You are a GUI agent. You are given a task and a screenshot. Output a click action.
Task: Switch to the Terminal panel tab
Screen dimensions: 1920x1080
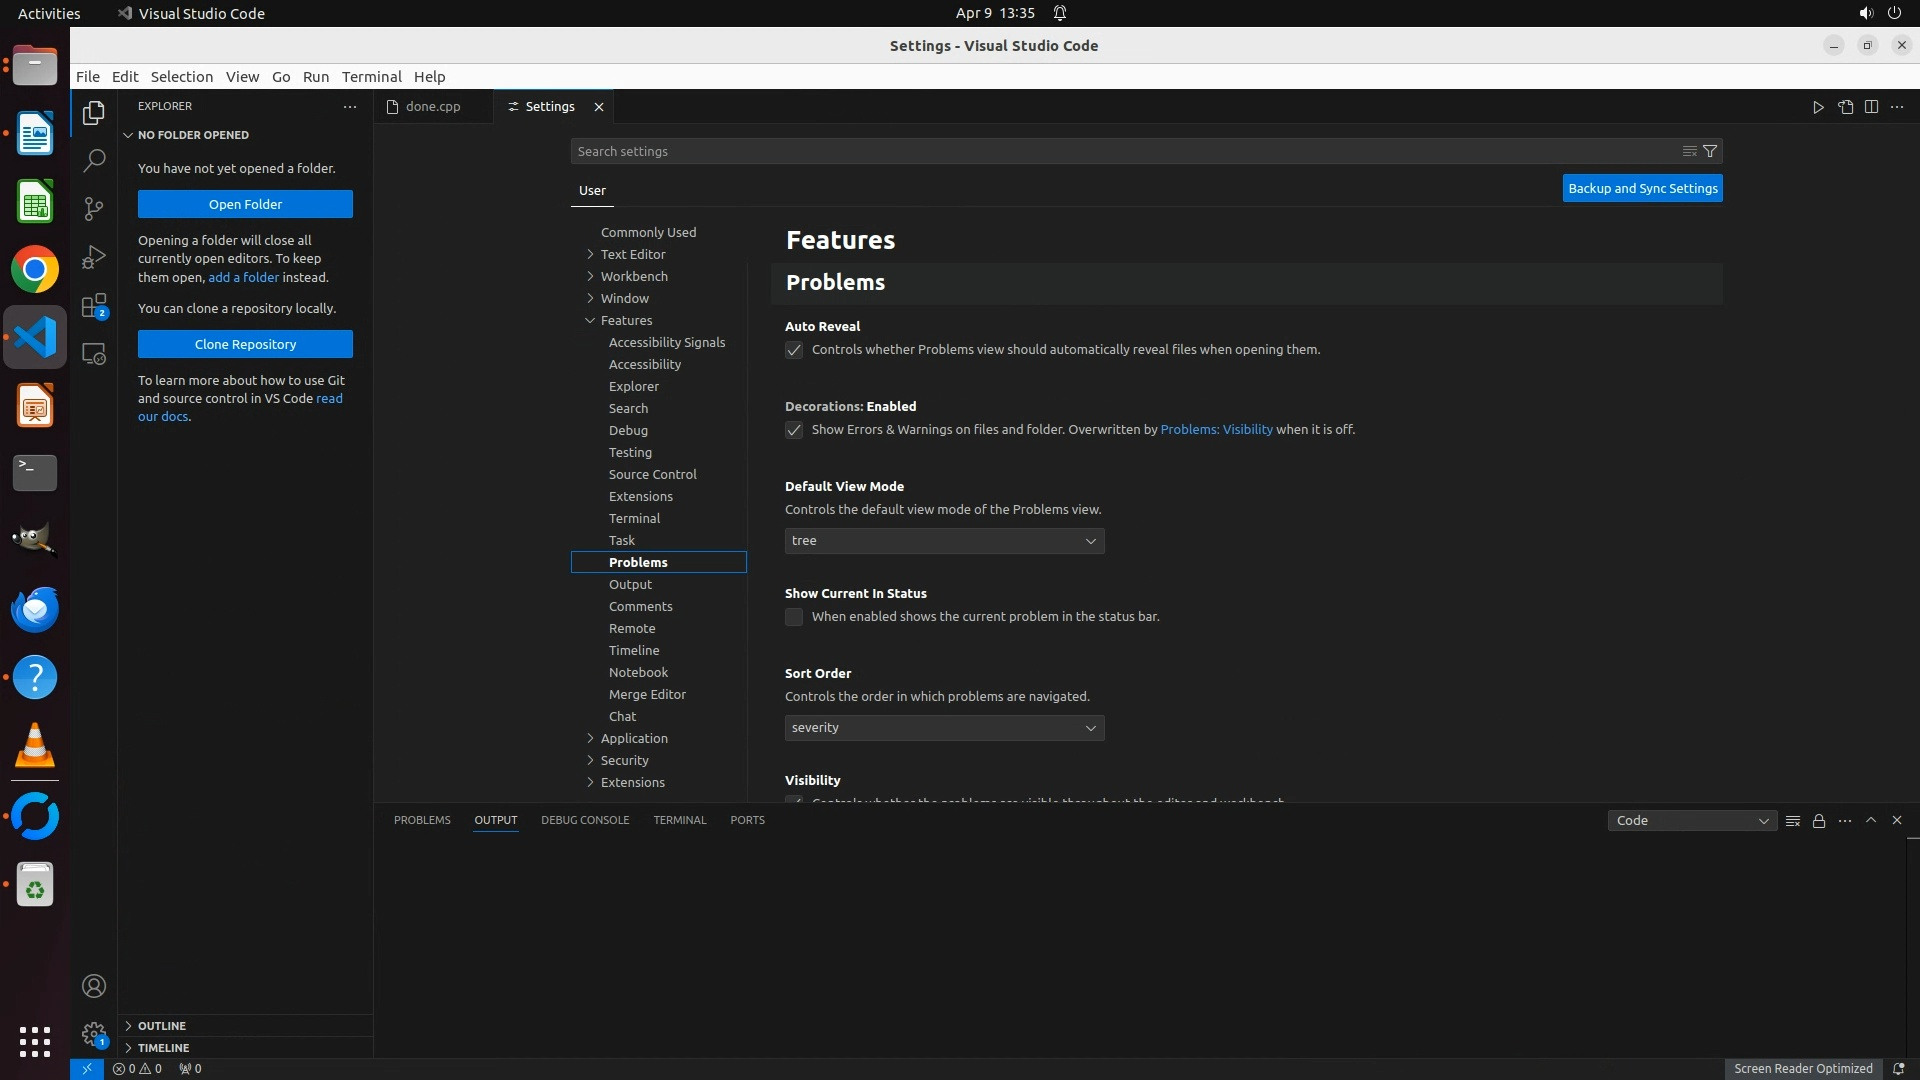coord(679,820)
